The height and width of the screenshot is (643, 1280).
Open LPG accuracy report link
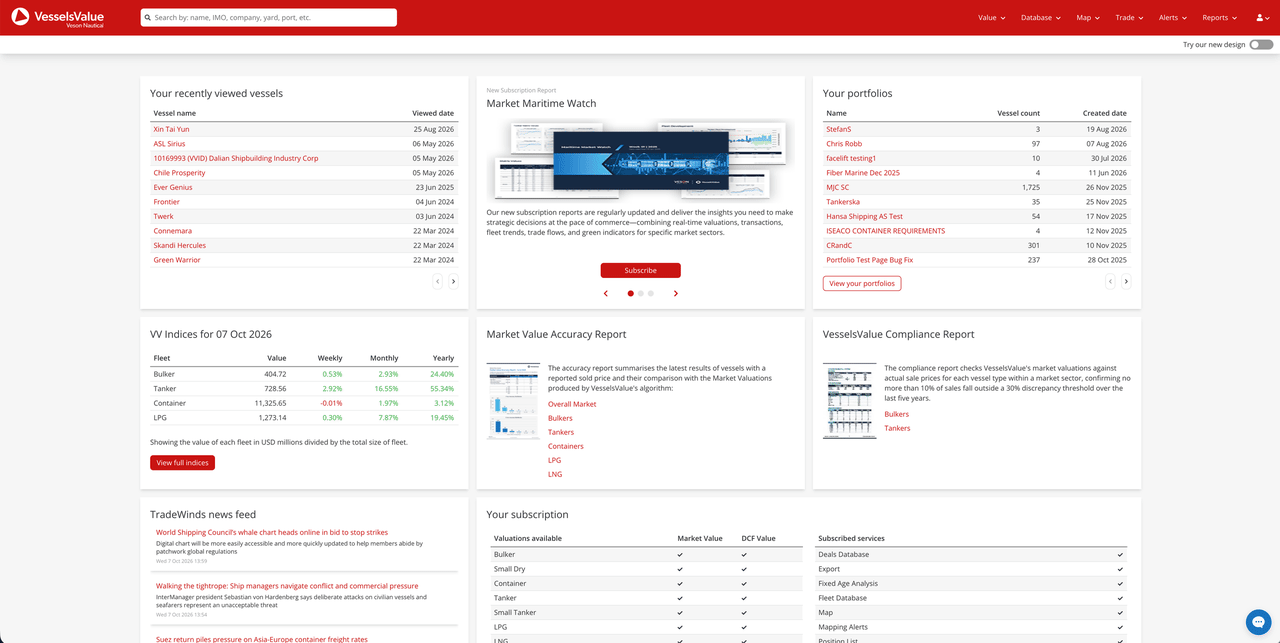point(555,460)
